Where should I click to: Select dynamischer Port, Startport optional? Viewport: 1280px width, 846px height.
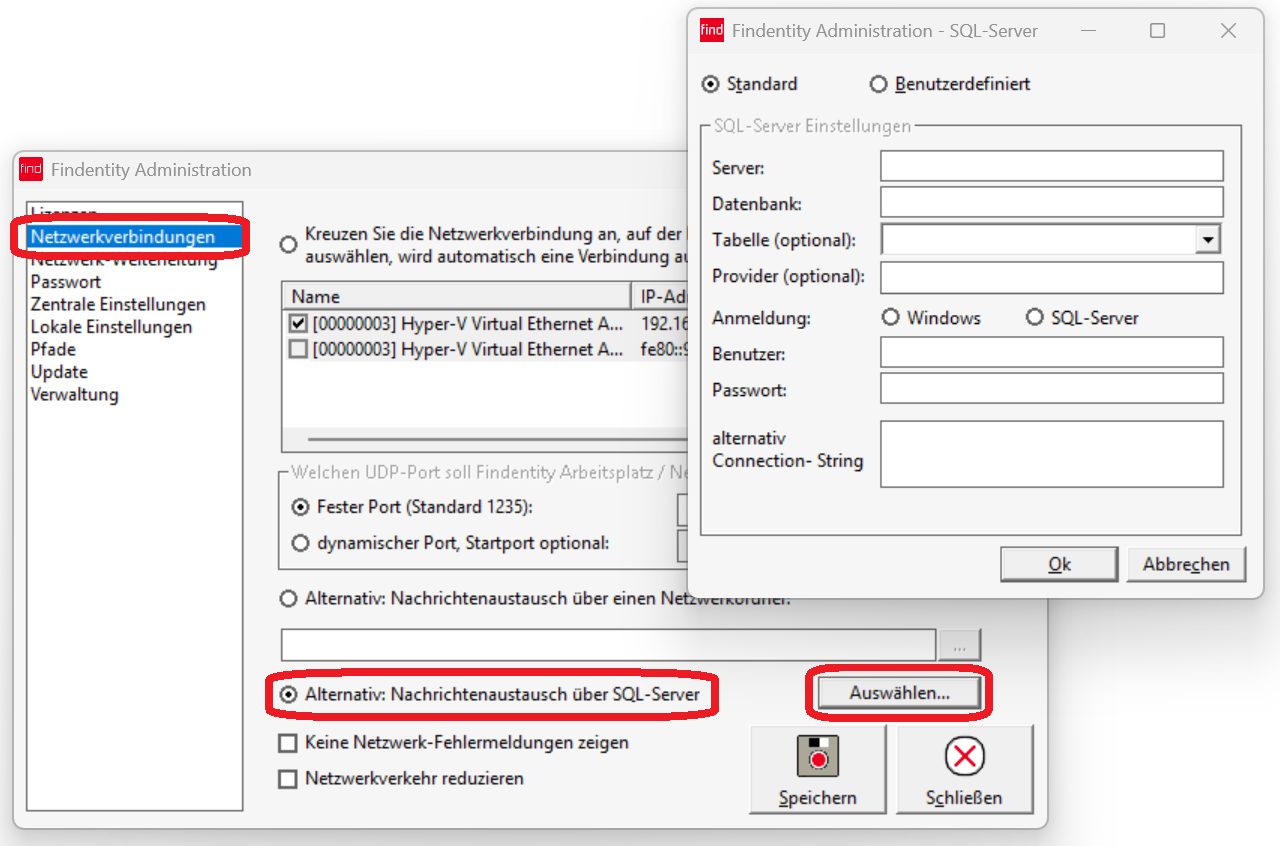300,543
